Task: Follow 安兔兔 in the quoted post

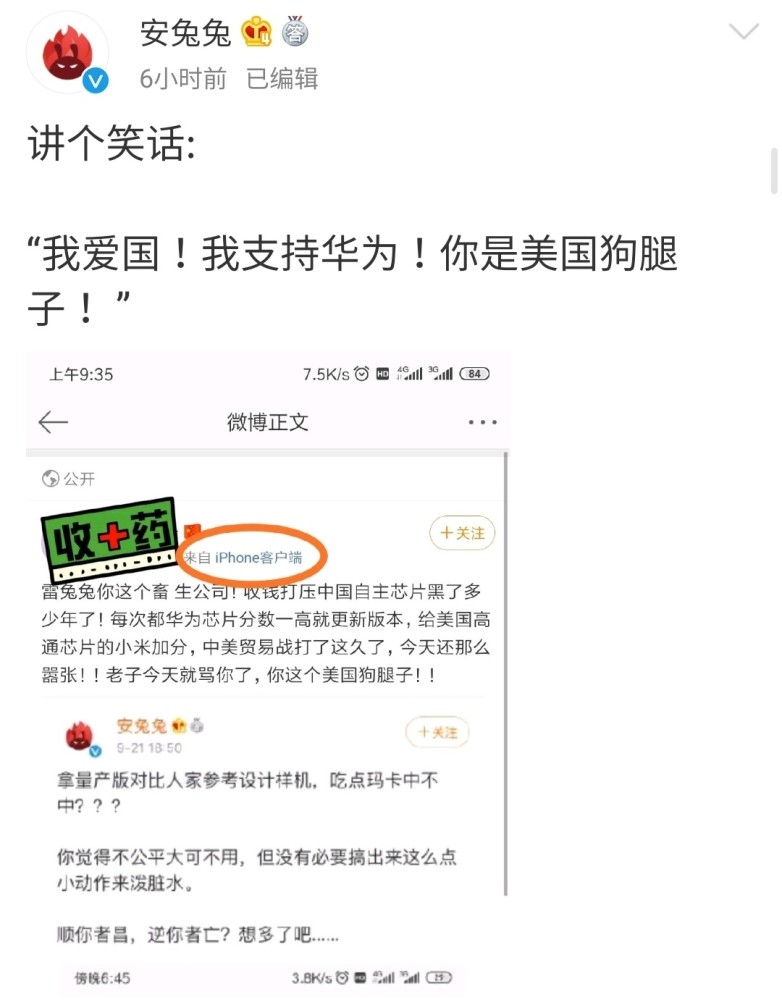Action: click(x=438, y=732)
